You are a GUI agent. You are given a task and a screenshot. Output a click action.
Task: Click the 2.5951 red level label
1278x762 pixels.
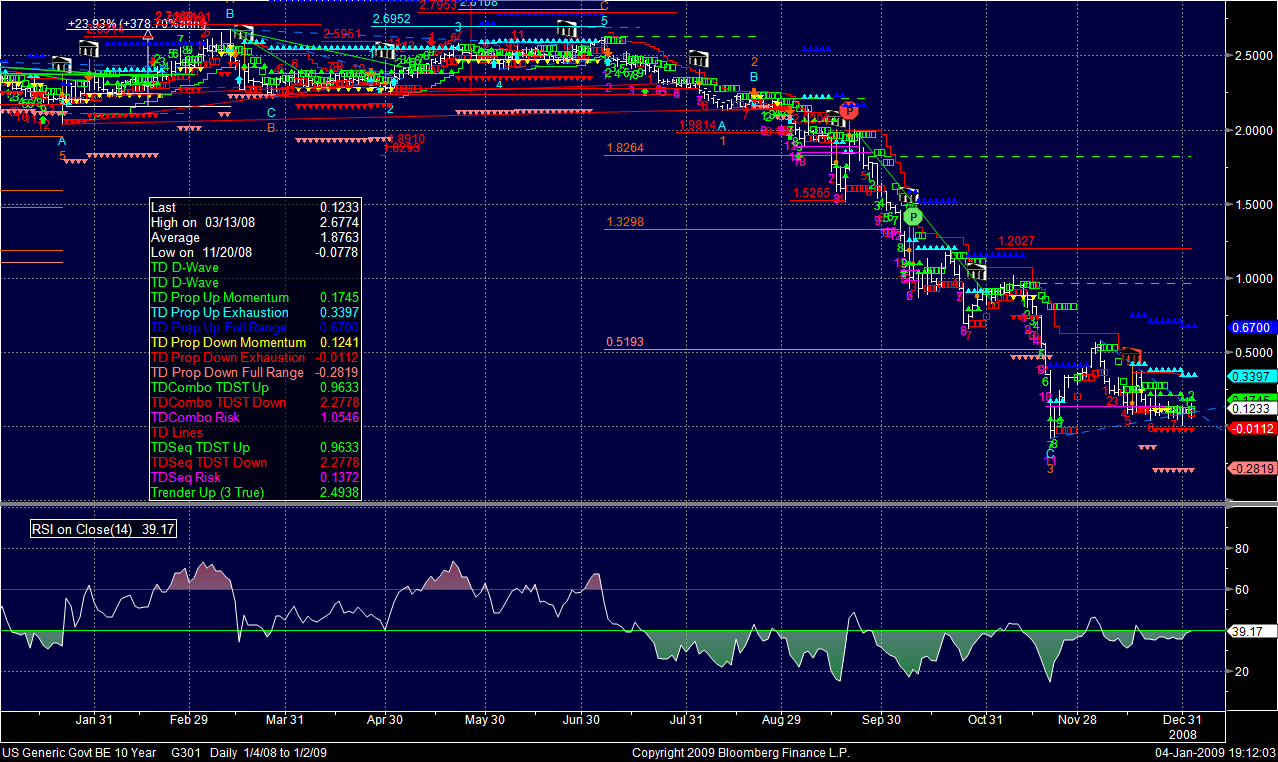pos(343,33)
